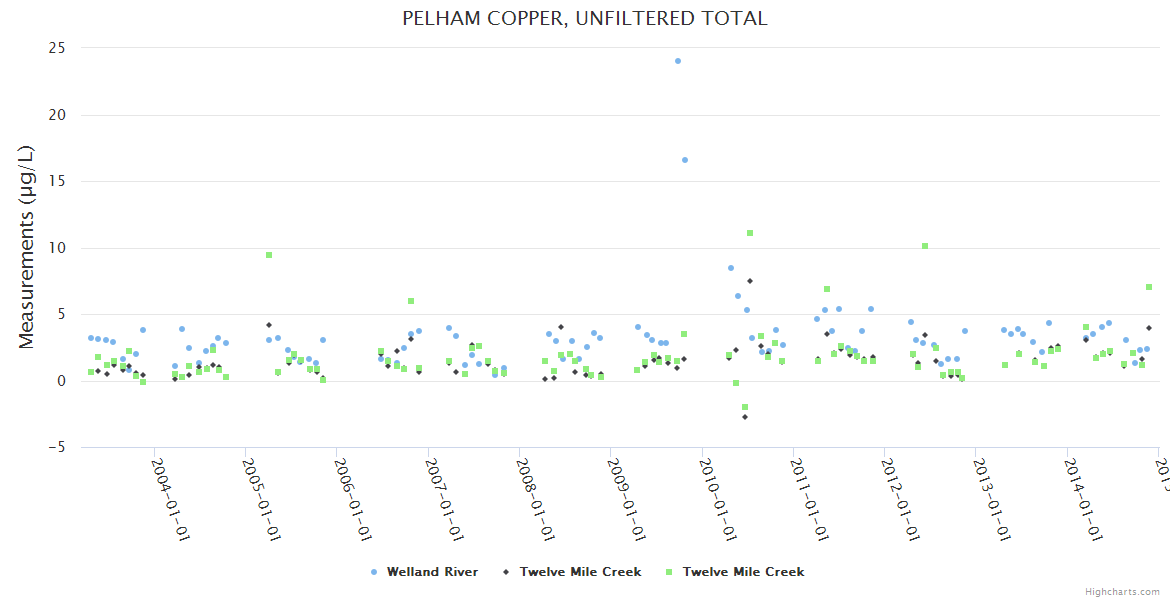This screenshot has height=600, width=1170.
Task: Click the 2013-01-01 x-axis date label
Action: tap(992, 497)
